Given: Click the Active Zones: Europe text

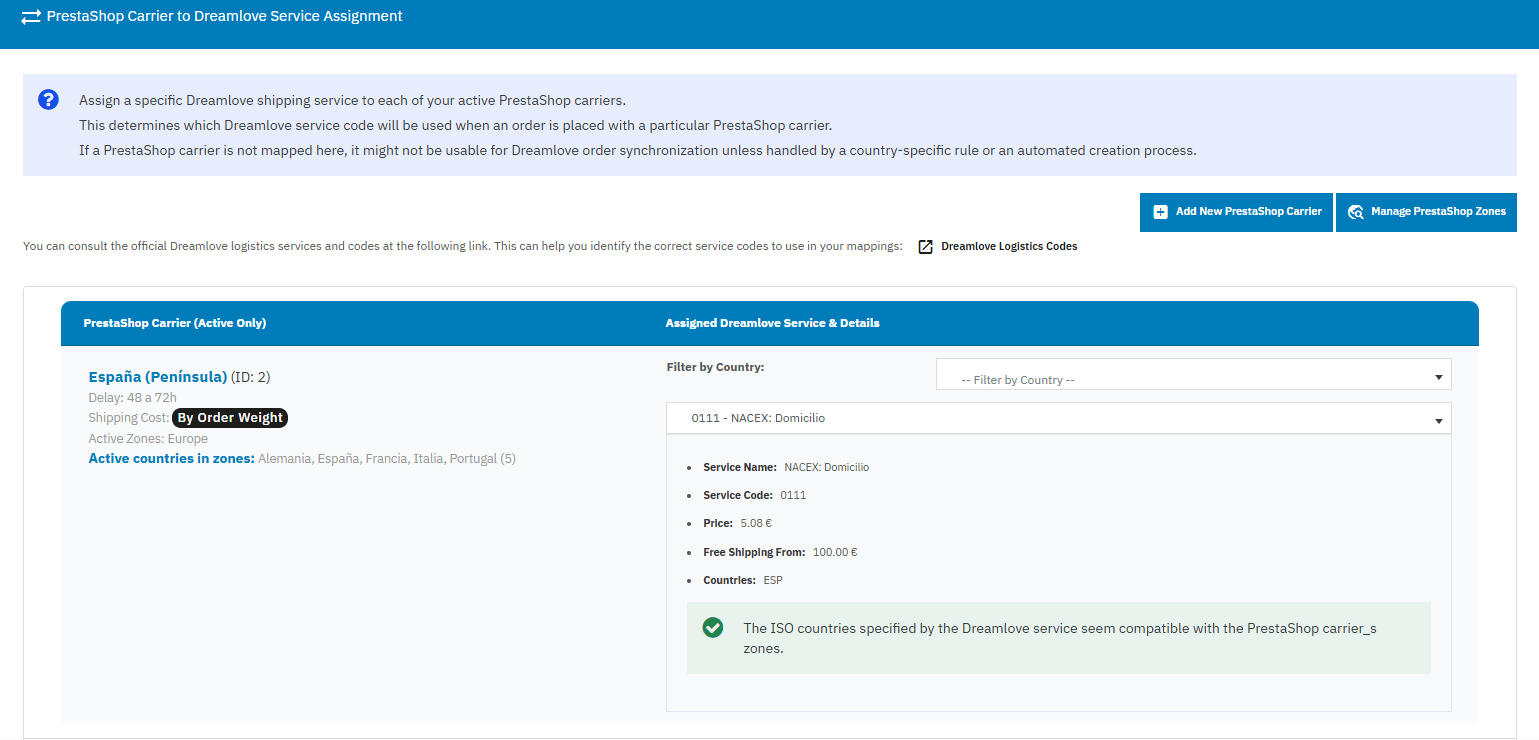Looking at the screenshot, I should 148,439.
